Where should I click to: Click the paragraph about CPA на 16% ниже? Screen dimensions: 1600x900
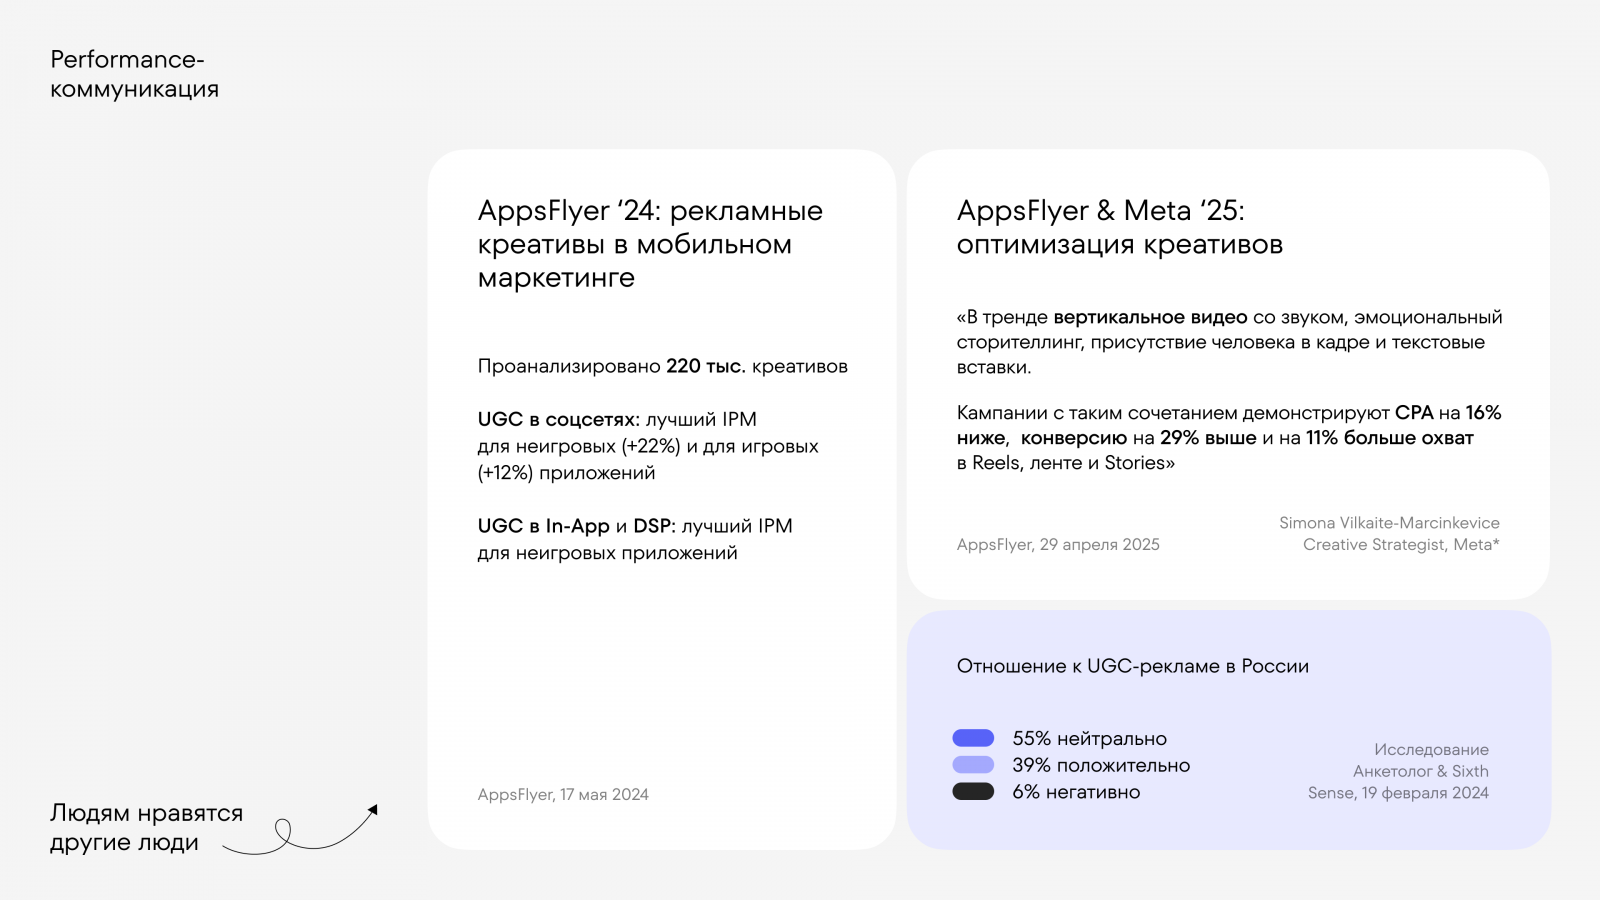coord(1228,437)
